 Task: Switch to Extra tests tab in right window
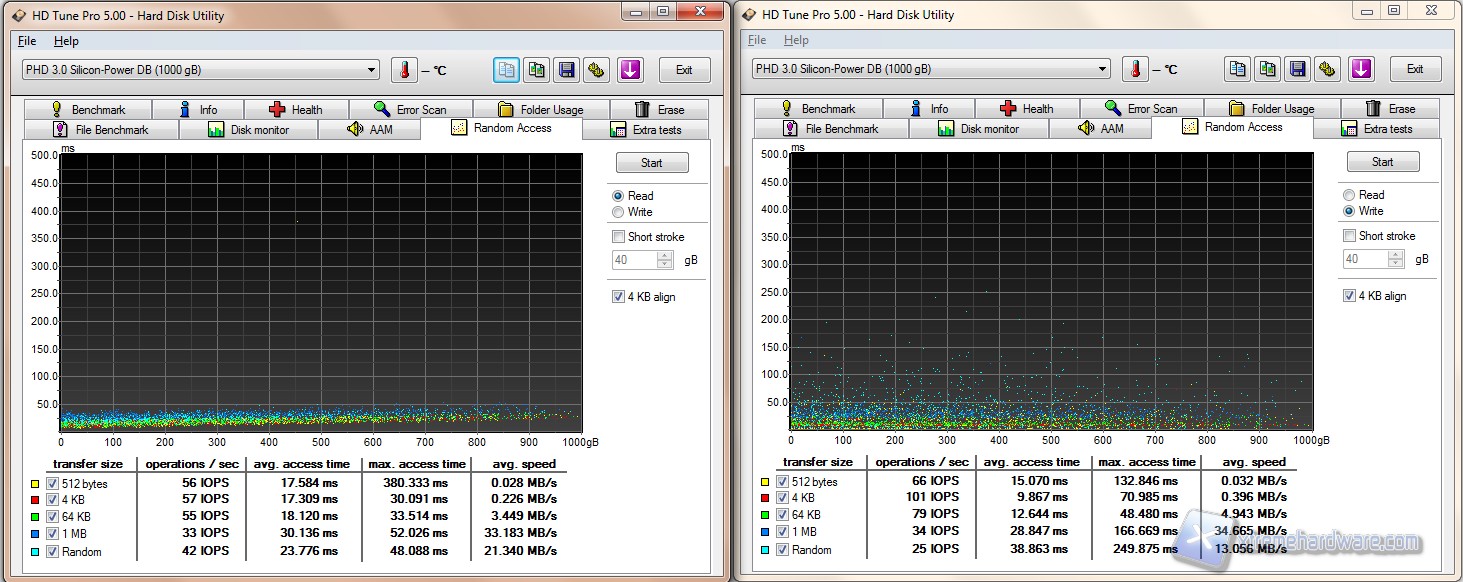tap(1376, 129)
